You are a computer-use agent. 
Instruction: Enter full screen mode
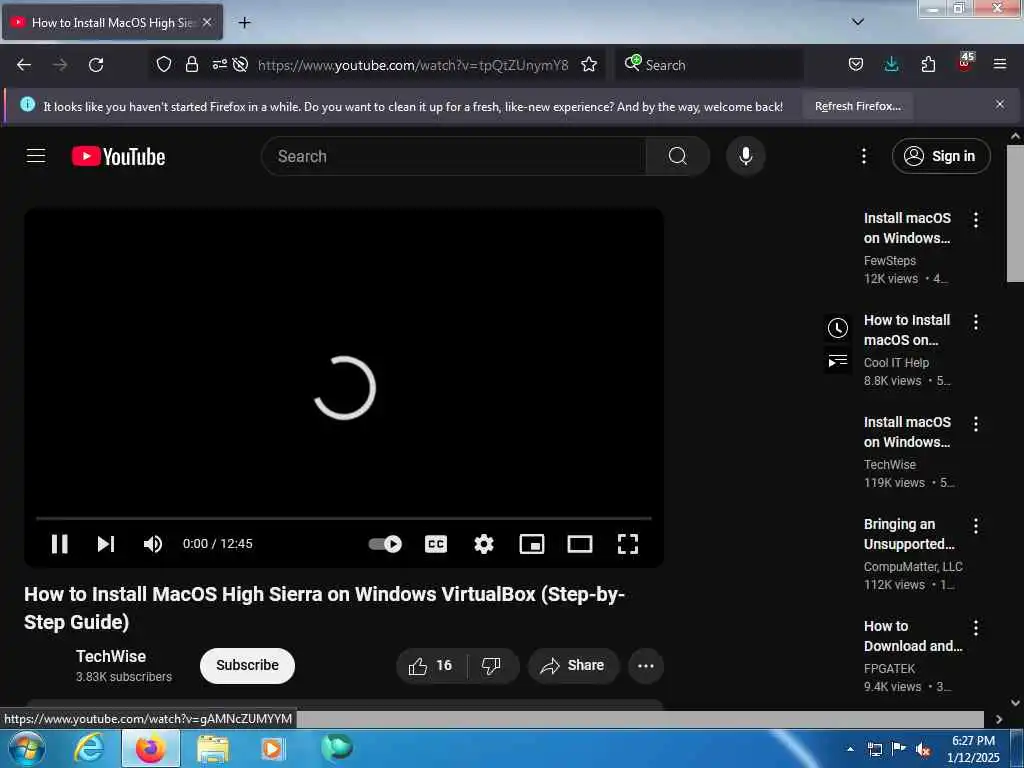(x=628, y=543)
